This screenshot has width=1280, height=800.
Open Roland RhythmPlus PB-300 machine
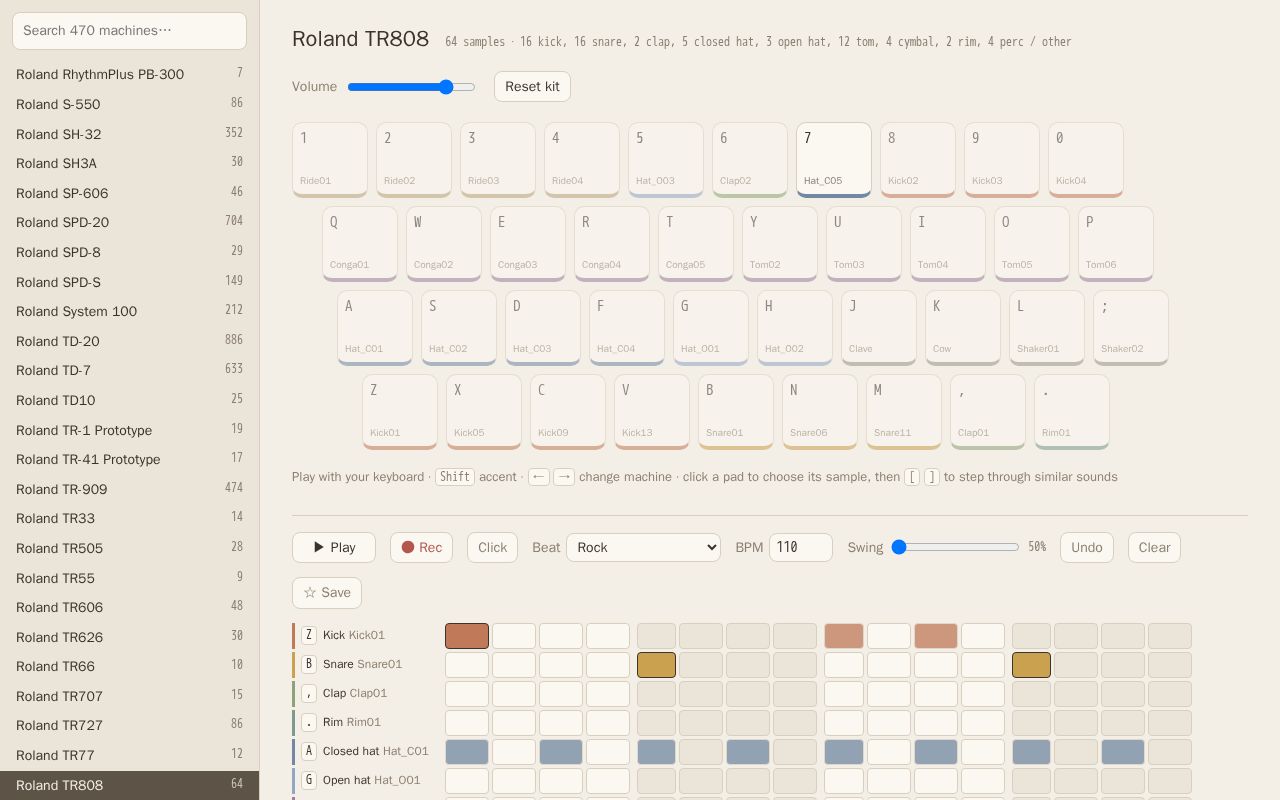[x=129, y=74]
